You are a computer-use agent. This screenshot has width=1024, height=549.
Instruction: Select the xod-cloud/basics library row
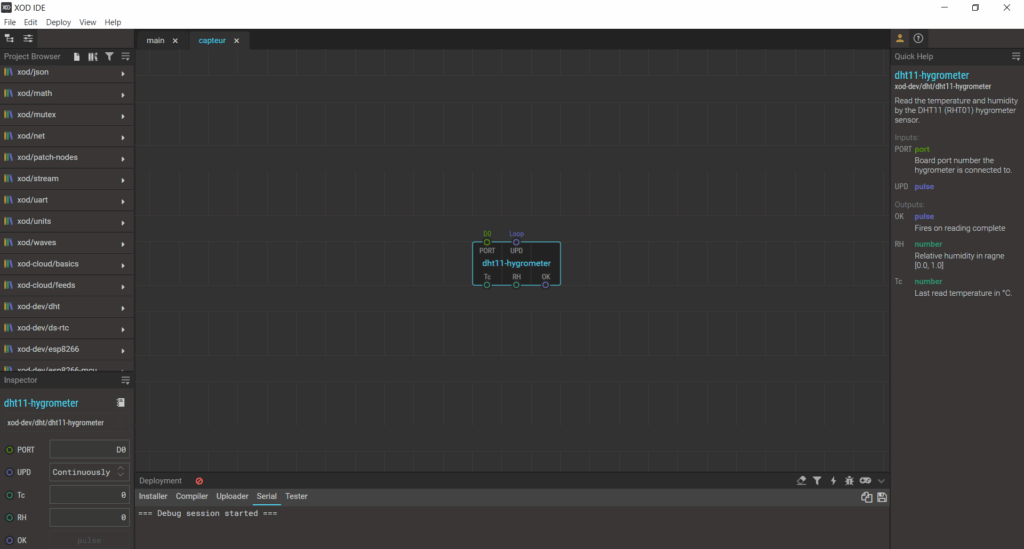(67, 264)
